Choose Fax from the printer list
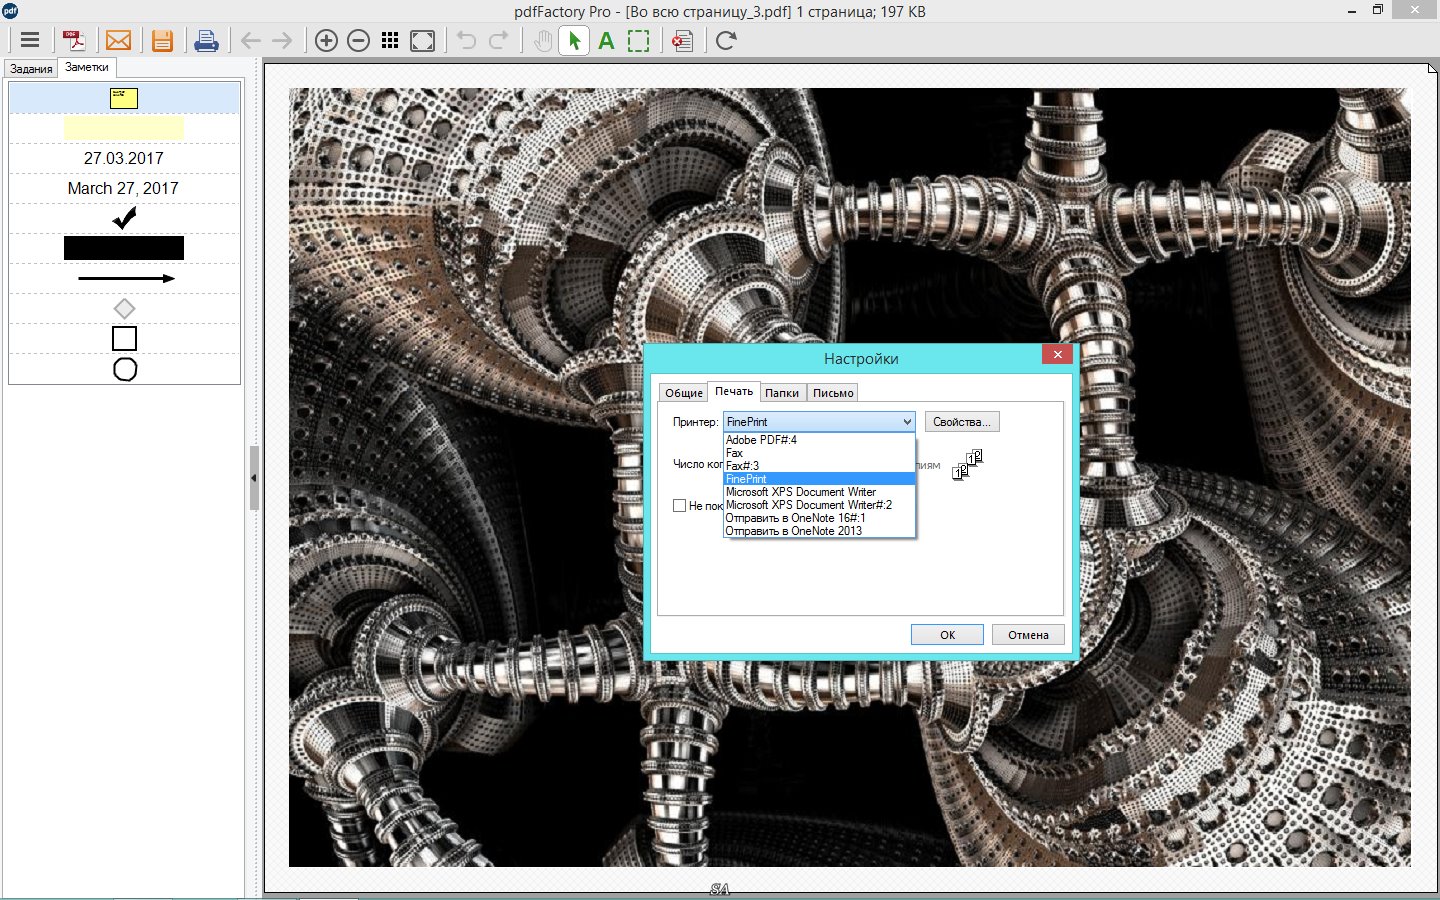1440x900 pixels. (x=819, y=453)
